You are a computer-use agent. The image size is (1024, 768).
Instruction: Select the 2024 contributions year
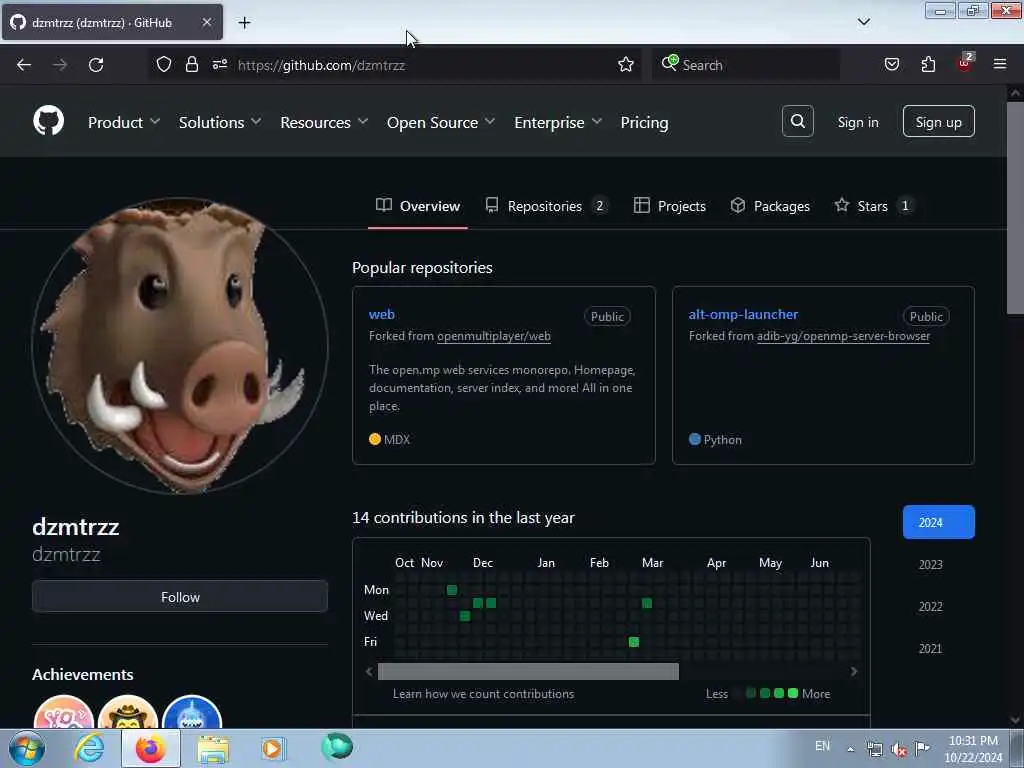pos(938,522)
